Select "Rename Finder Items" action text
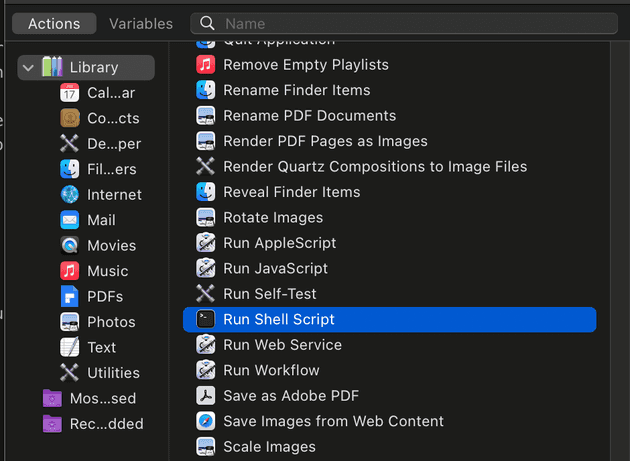The width and height of the screenshot is (630, 461). pyautogui.click(x=297, y=90)
